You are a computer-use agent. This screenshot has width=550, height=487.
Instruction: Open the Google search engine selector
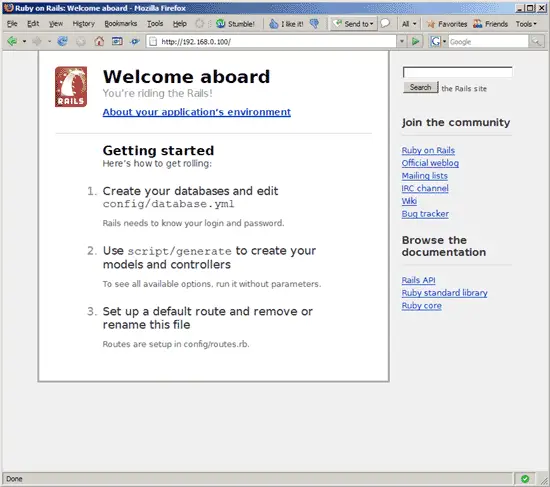pyautogui.click(x=438, y=41)
